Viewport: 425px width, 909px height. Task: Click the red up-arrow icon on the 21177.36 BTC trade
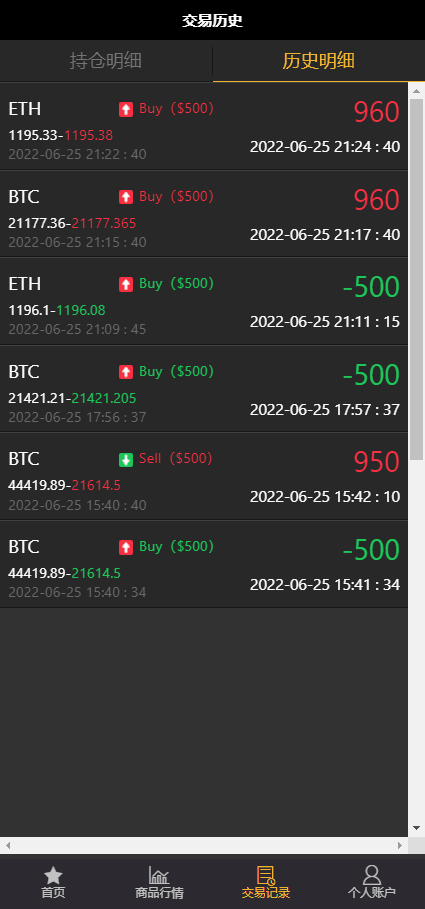[126, 197]
